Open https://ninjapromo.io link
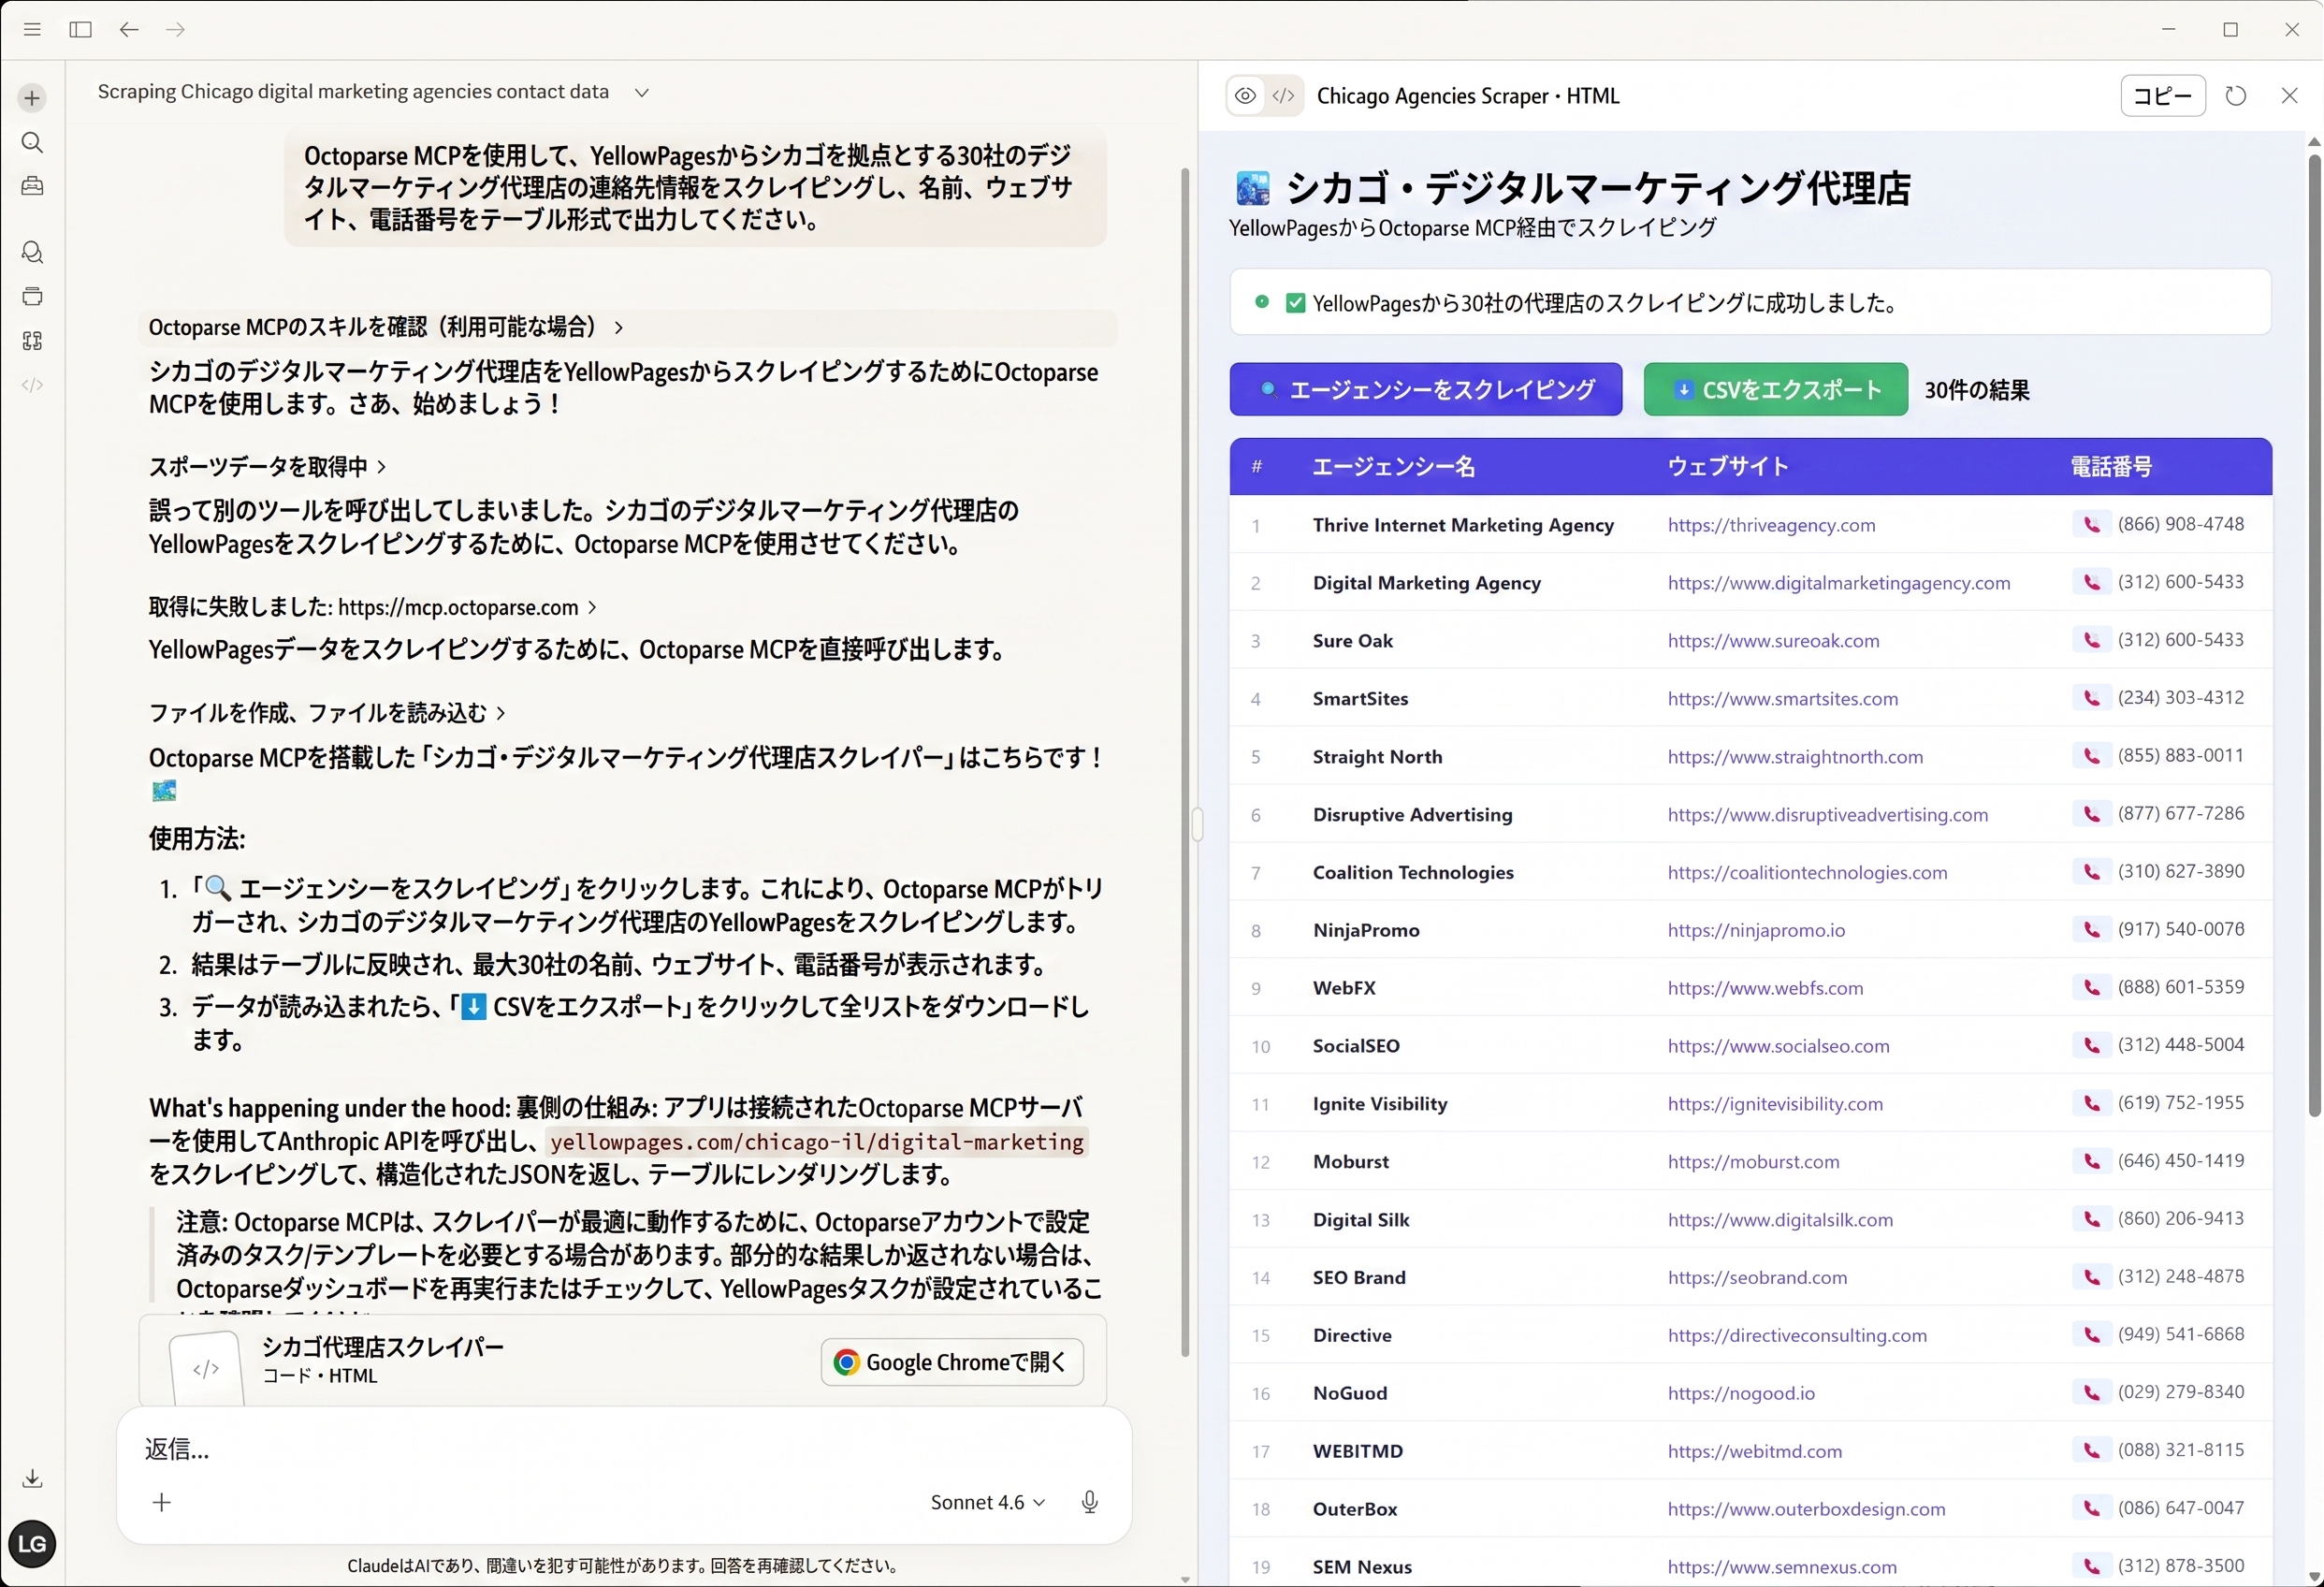The width and height of the screenshot is (2324, 1587). (x=1756, y=930)
